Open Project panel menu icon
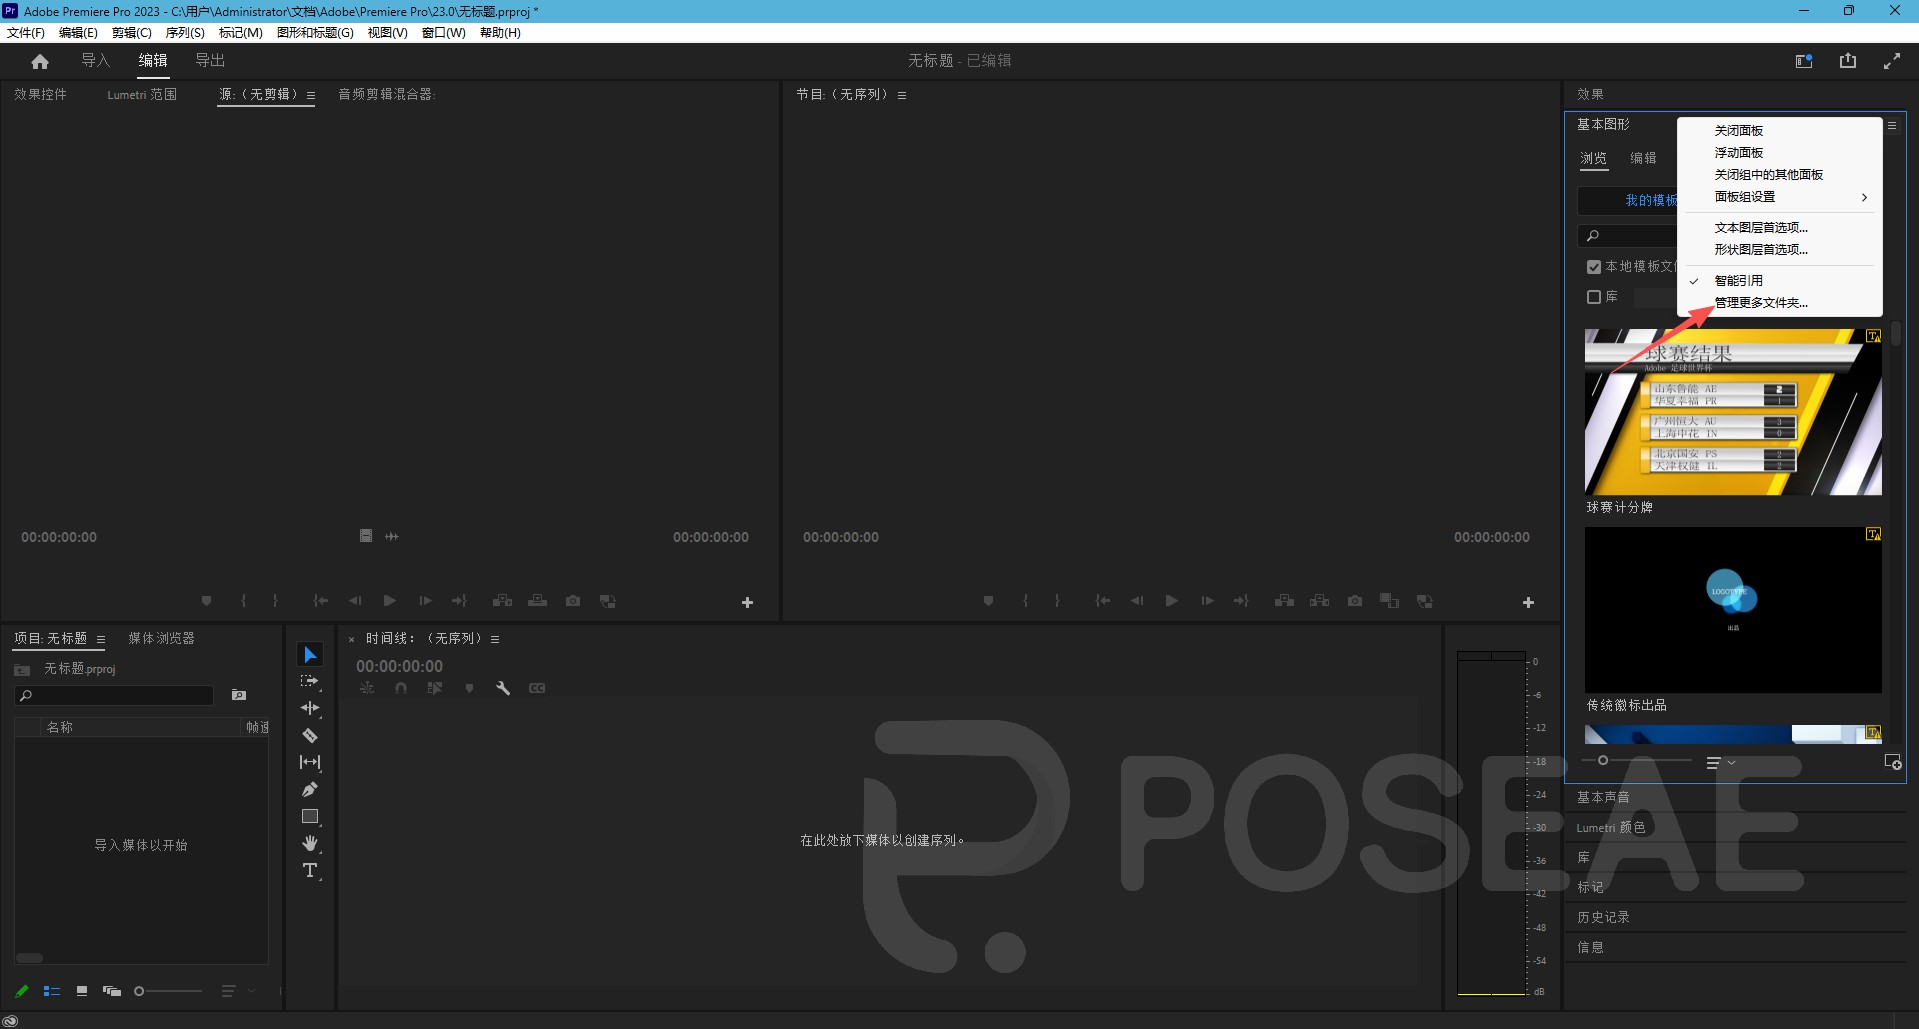The width and height of the screenshot is (1919, 1029). click(101, 640)
